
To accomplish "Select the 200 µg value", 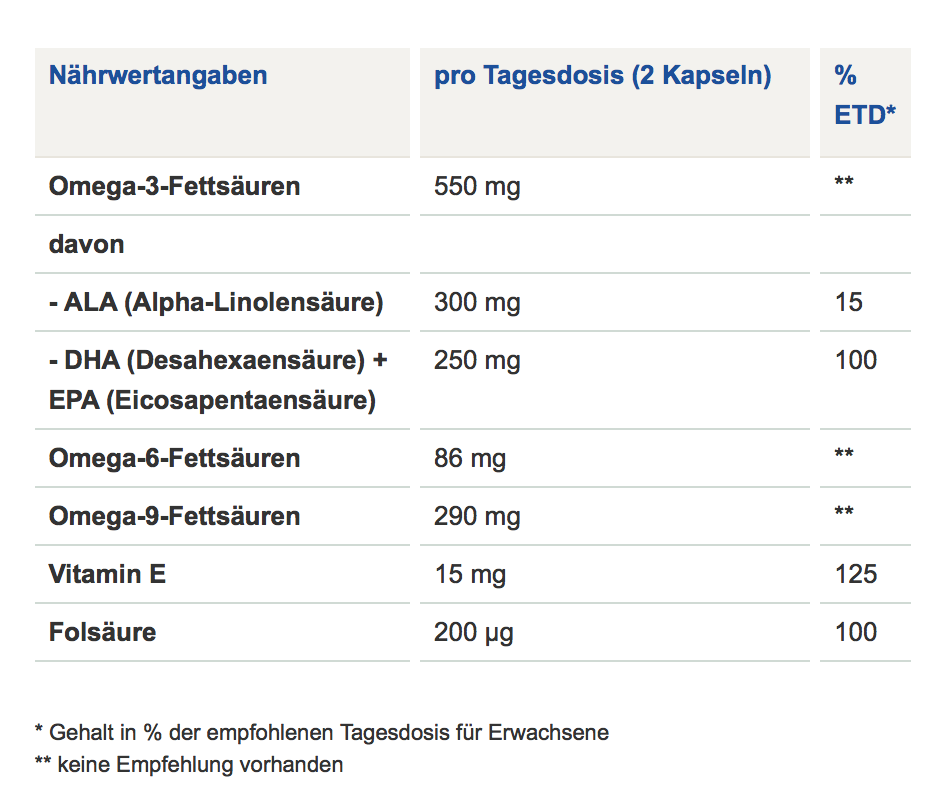I will (x=474, y=632).
